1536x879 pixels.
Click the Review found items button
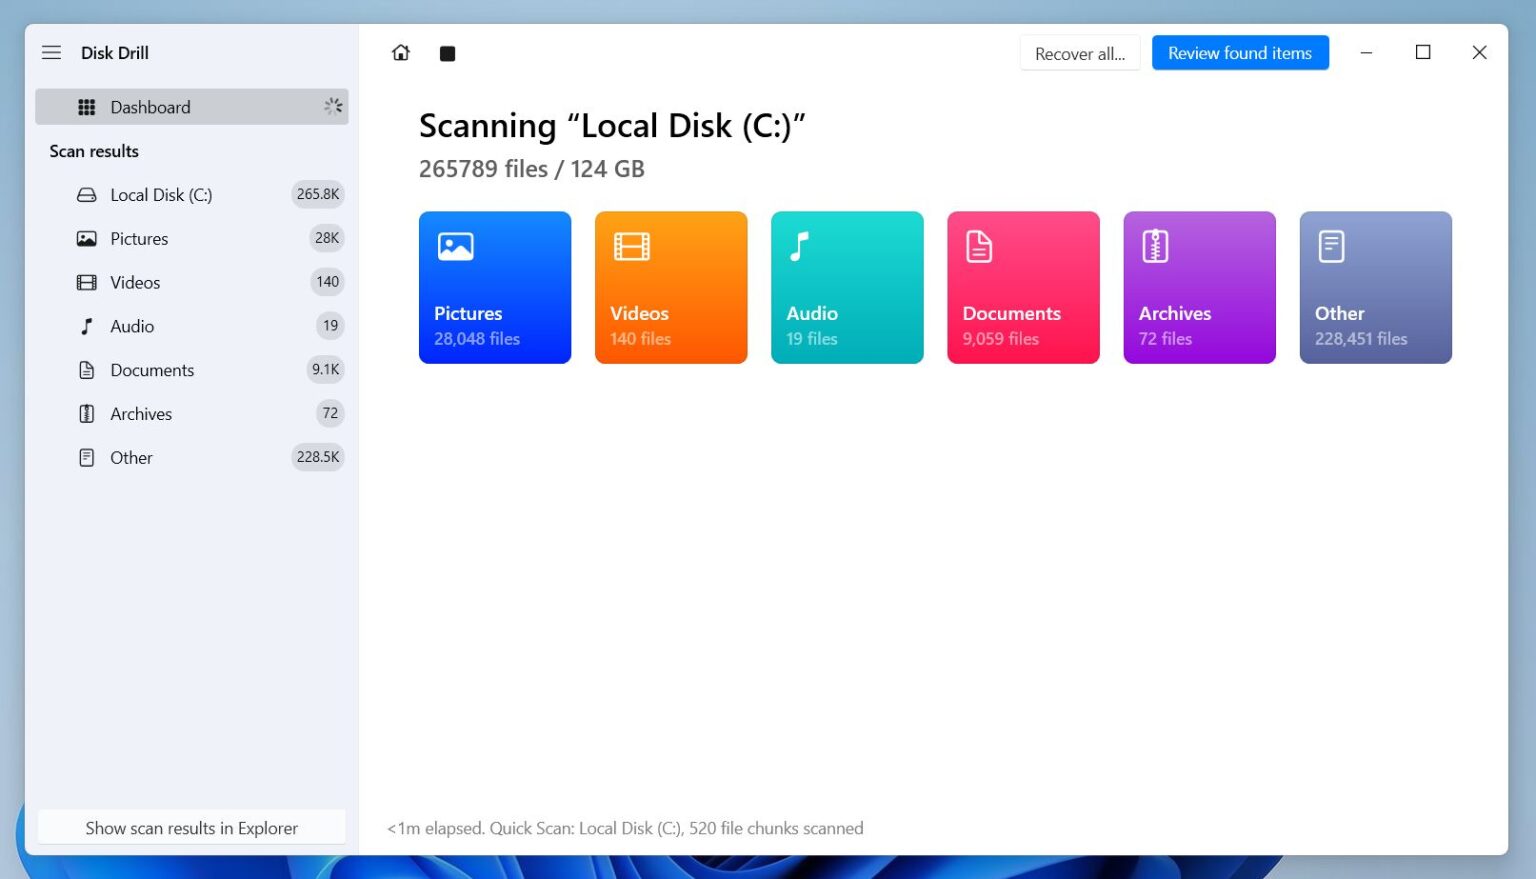coord(1240,52)
